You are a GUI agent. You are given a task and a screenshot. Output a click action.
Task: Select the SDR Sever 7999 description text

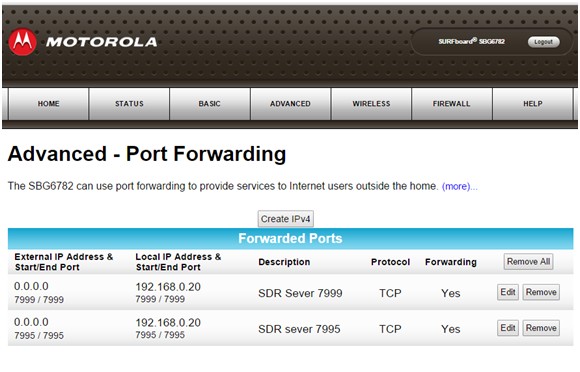point(300,293)
